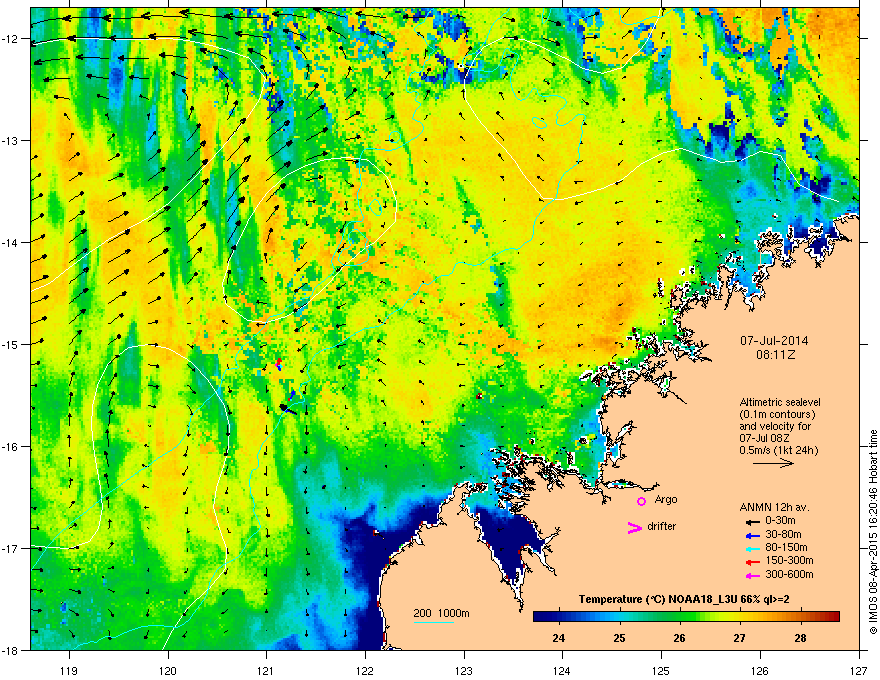Click the Altimetric sealevel text
The height and width of the screenshot is (680, 880).
(x=780, y=402)
